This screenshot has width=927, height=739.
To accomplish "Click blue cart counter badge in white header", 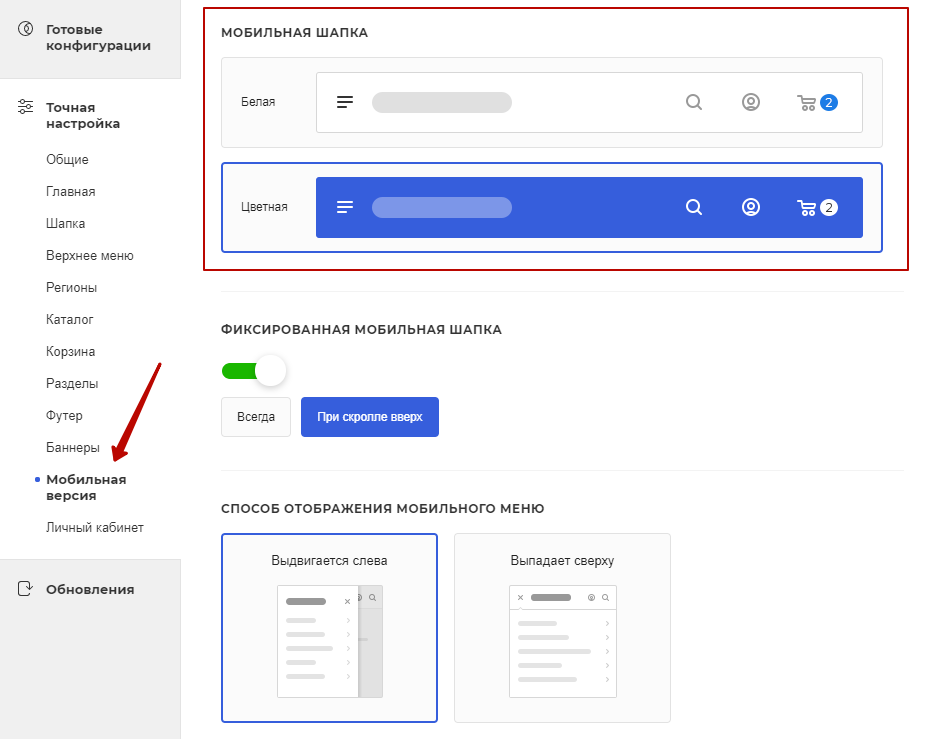I will coord(829,103).
